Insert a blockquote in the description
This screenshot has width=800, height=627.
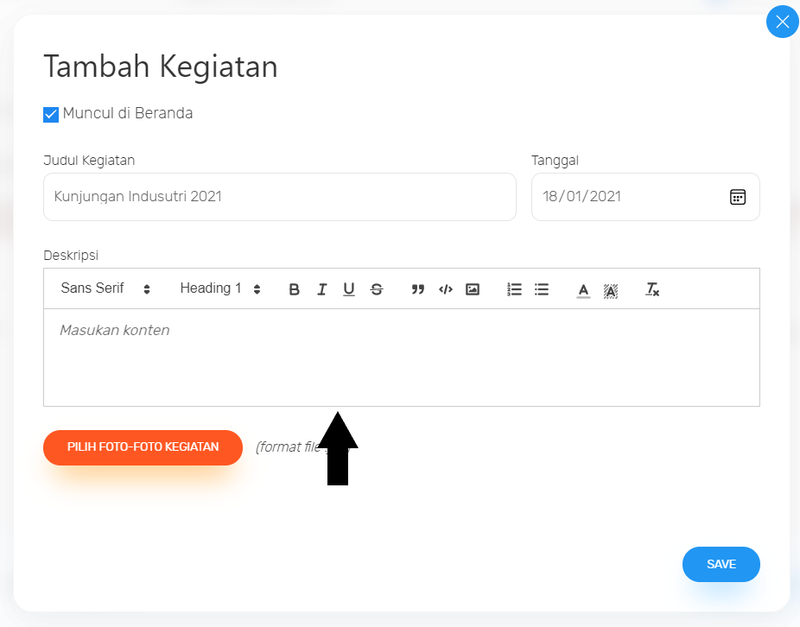click(x=418, y=289)
